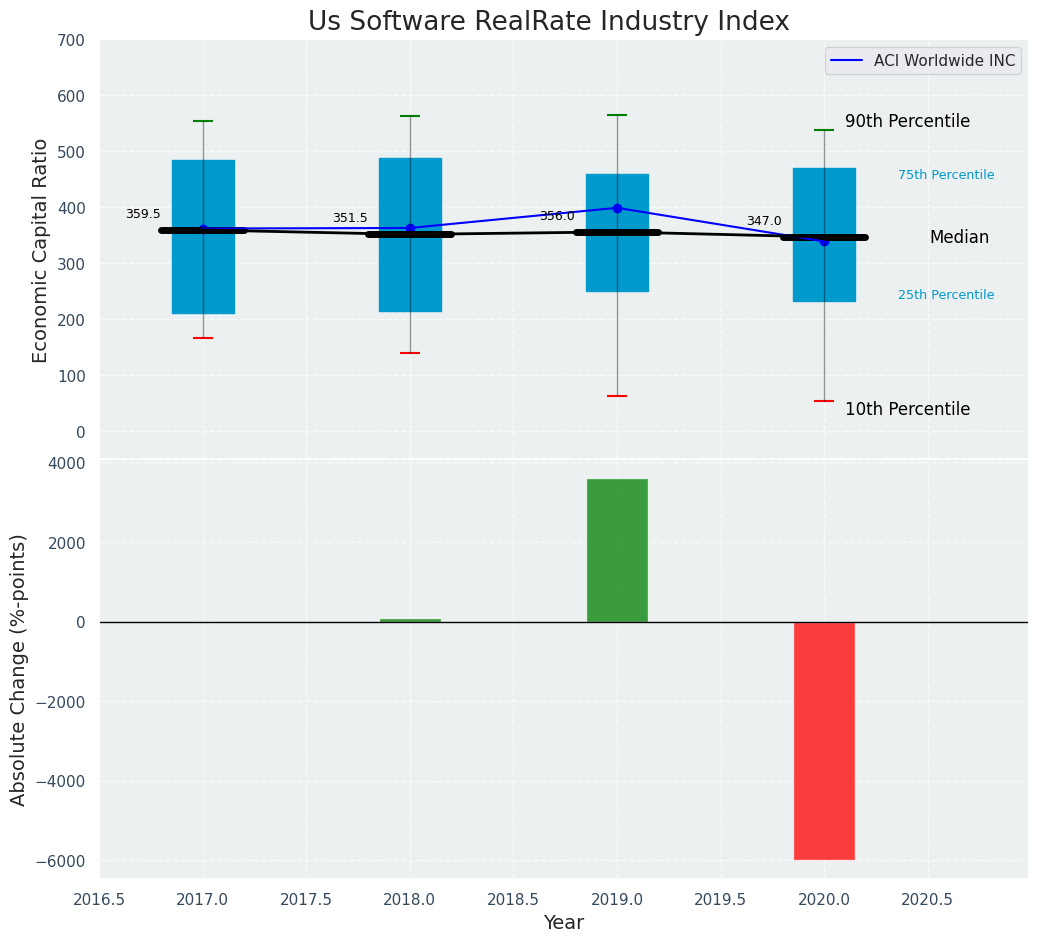Click the 2017 green upper whisker cap
The height and width of the screenshot is (942, 1039).
point(203,121)
